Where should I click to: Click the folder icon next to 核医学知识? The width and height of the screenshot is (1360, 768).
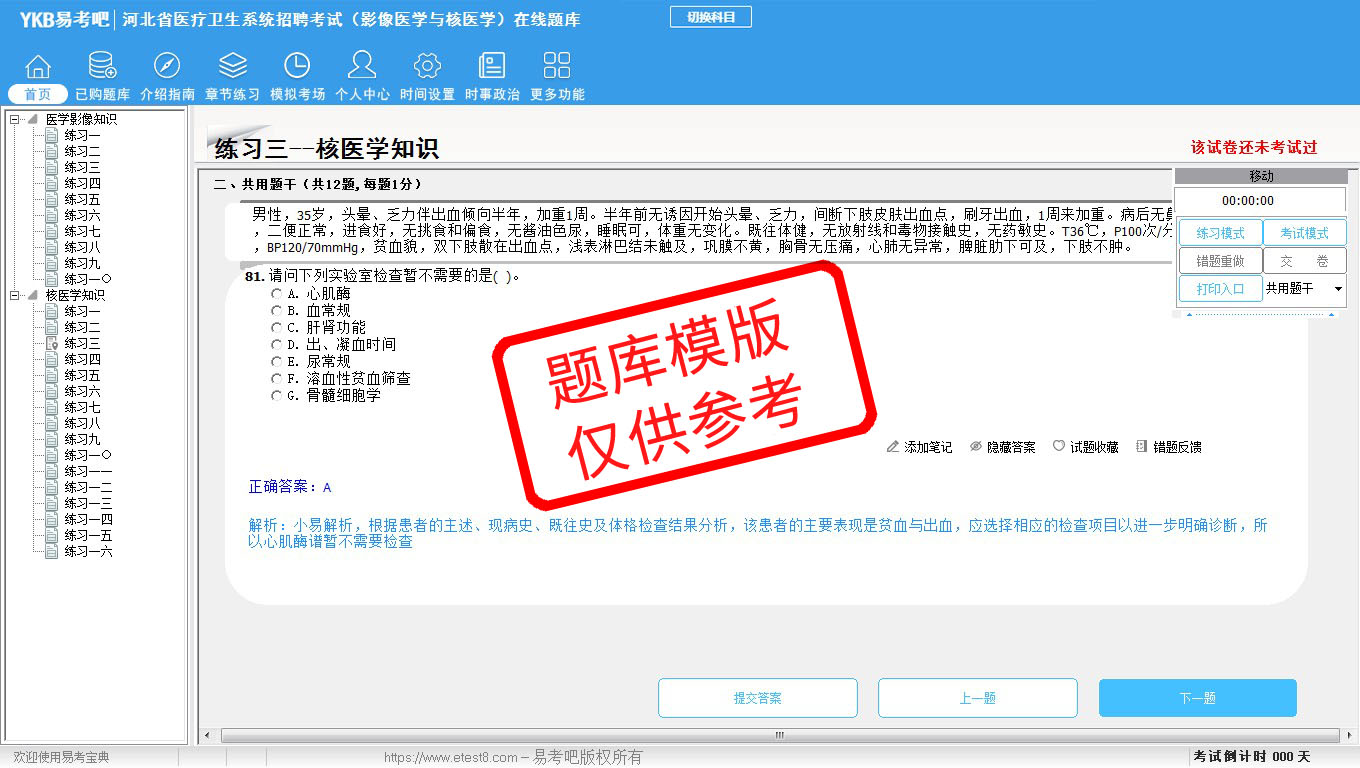click(33, 295)
